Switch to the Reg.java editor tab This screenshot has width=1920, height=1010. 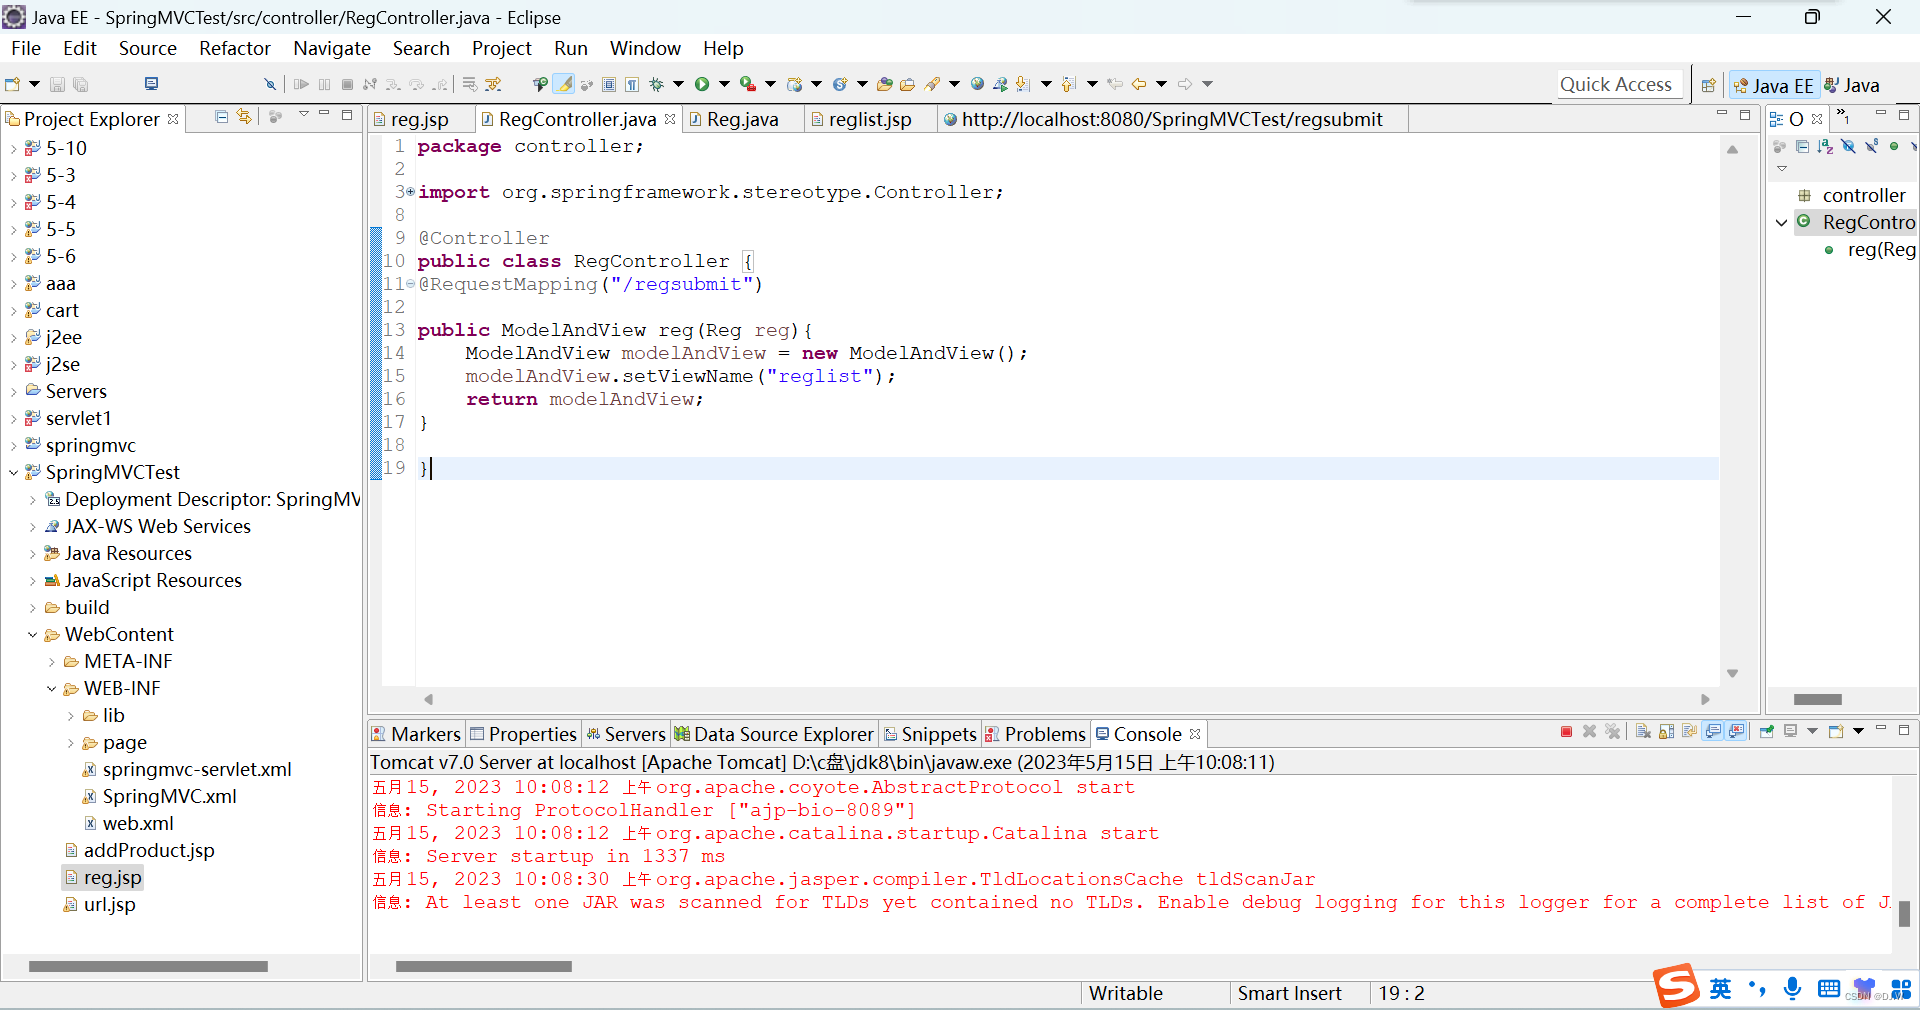tap(742, 119)
